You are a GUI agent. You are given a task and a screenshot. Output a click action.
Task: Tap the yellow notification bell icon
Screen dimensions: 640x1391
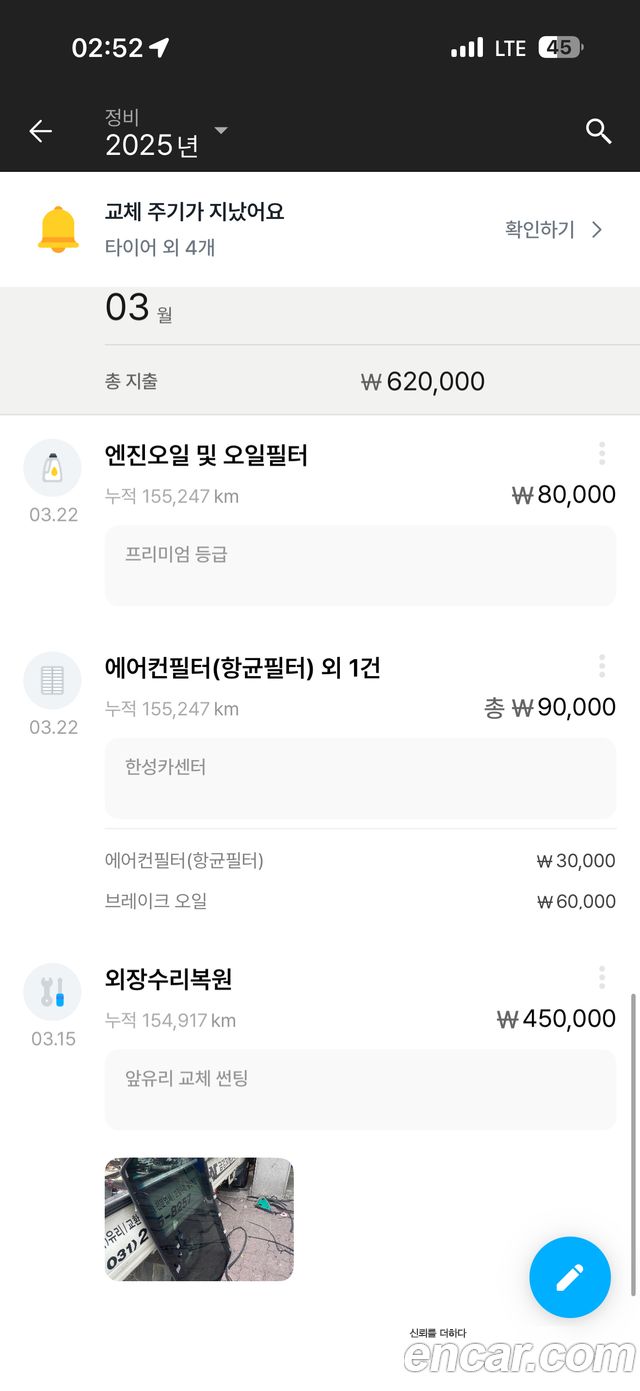coord(58,229)
